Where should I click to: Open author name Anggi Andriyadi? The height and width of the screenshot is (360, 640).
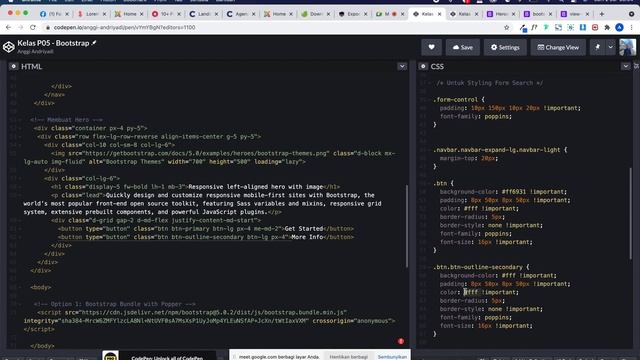click(36, 51)
